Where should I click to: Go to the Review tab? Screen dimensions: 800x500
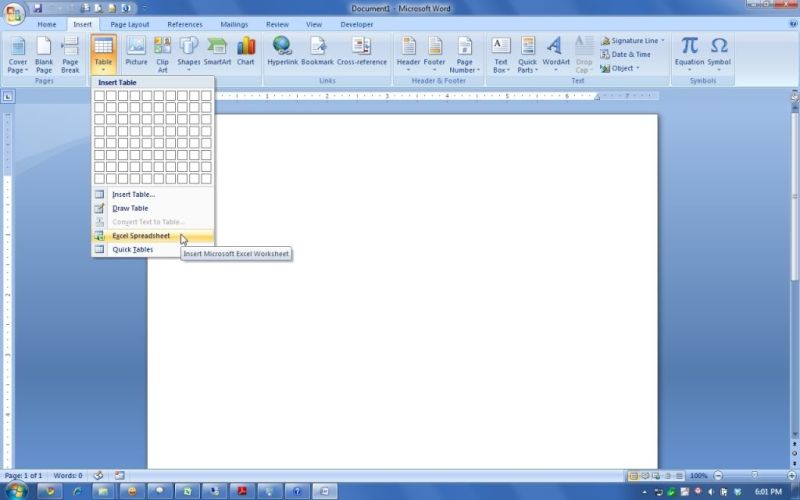tap(277, 24)
